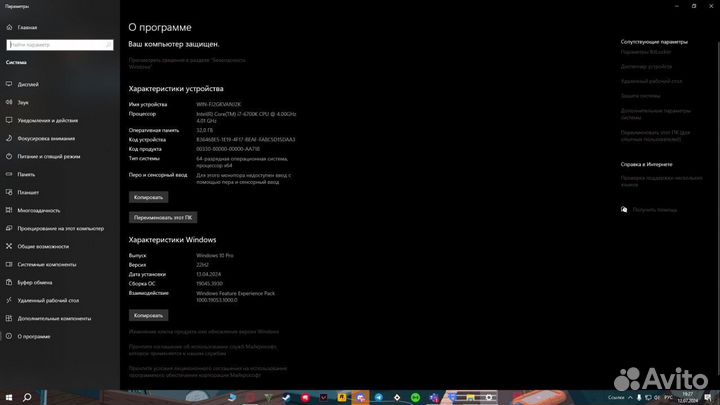Open Уведомления и действия settings
Screen dimensions: 720x405
click(47, 120)
